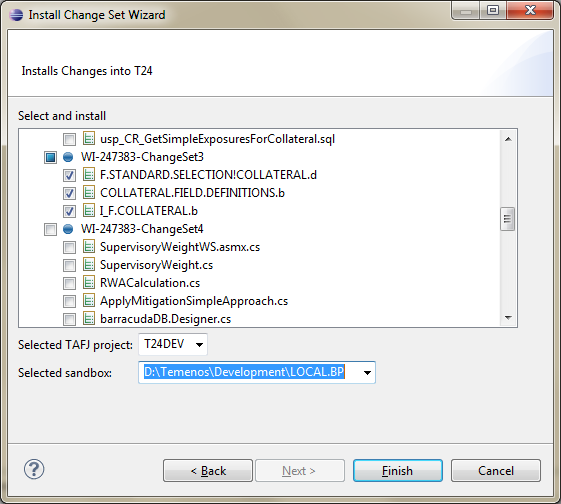
Task: Open the Selected TAFJ project dropdown
Action: (x=173, y=344)
